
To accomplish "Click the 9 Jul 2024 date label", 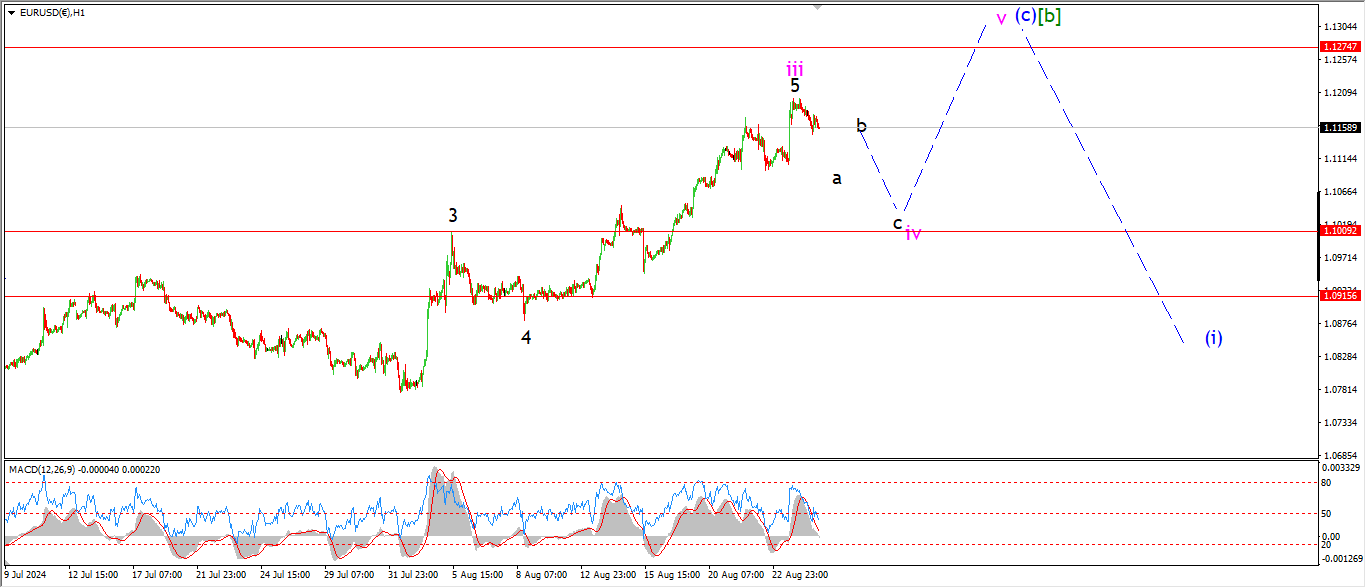I will 26,576.
